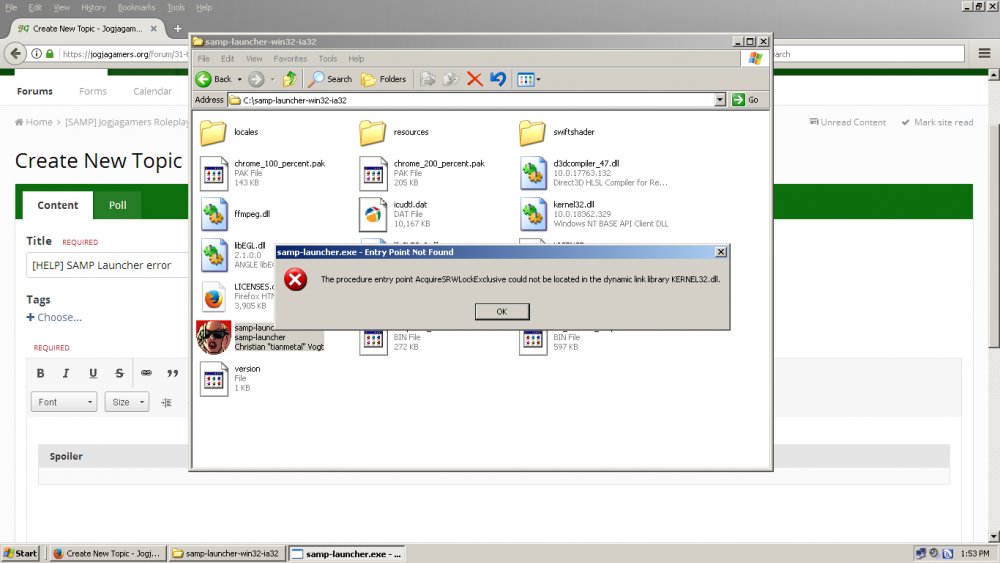Open the Explorer View menu
Image resolution: width=1000 pixels, height=563 pixels.
[254, 59]
